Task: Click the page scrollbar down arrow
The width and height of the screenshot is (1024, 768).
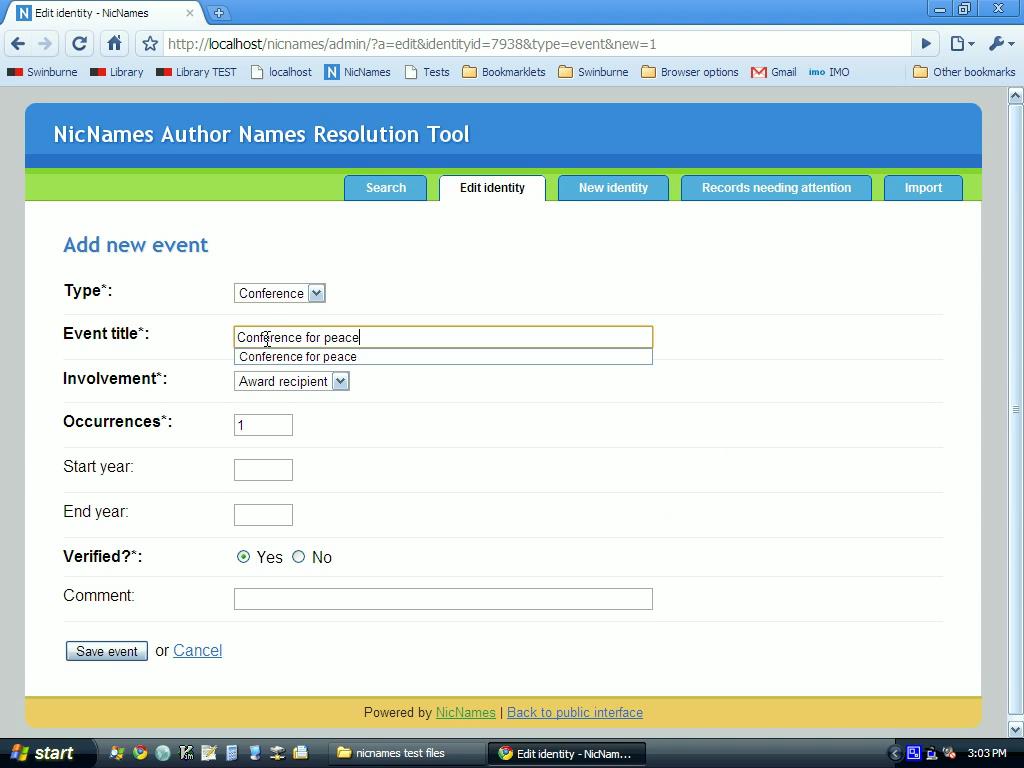Action: pyautogui.click(x=1016, y=729)
